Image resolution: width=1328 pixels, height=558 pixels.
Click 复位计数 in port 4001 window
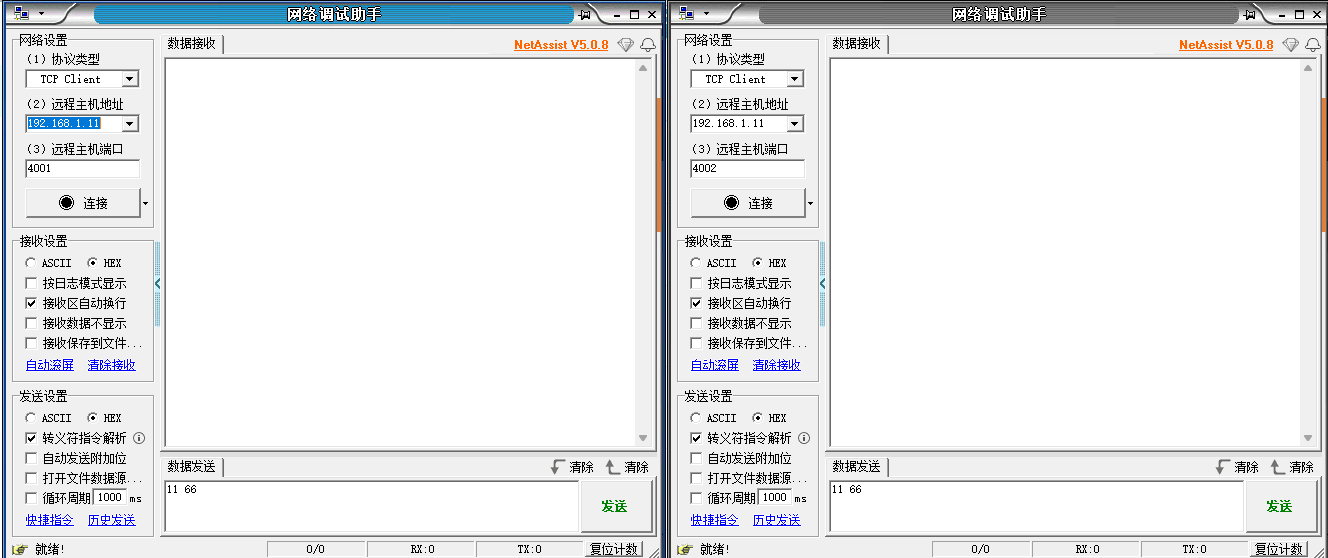pos(613,549)
